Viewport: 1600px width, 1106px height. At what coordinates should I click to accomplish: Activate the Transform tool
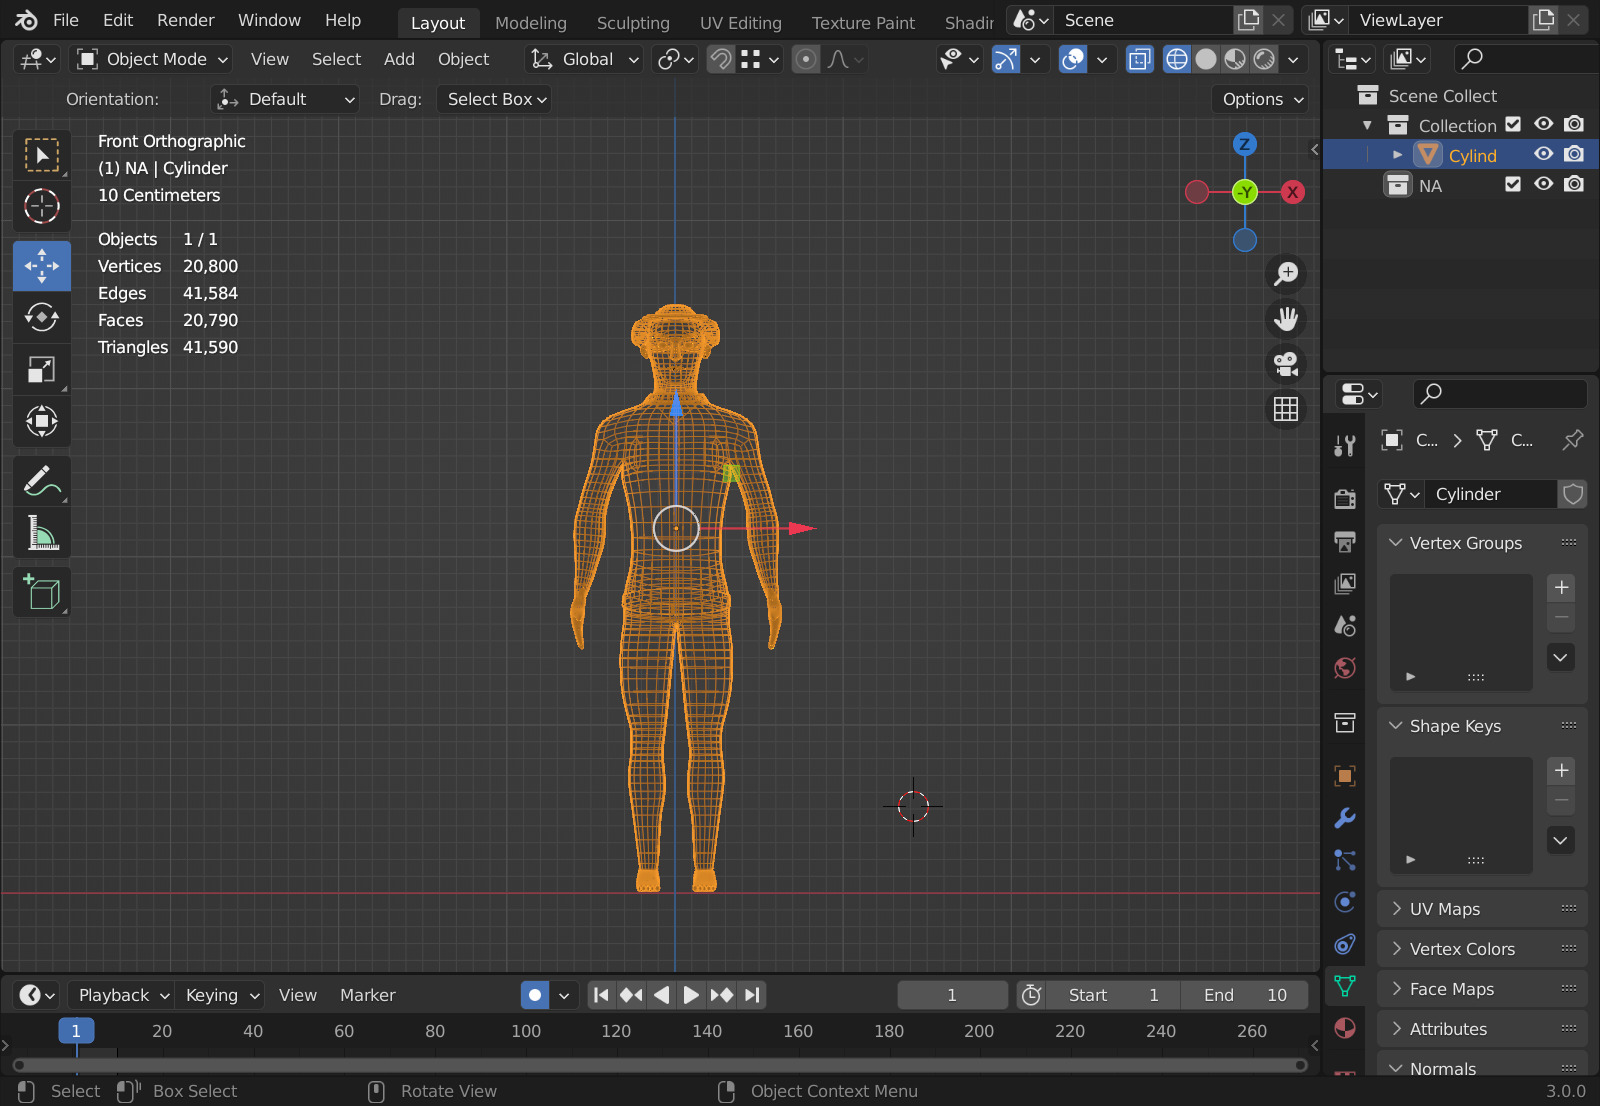[42, 421]
